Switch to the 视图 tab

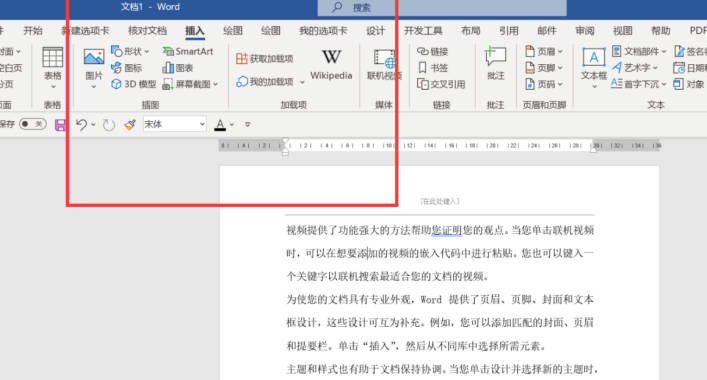coord(623,31)
